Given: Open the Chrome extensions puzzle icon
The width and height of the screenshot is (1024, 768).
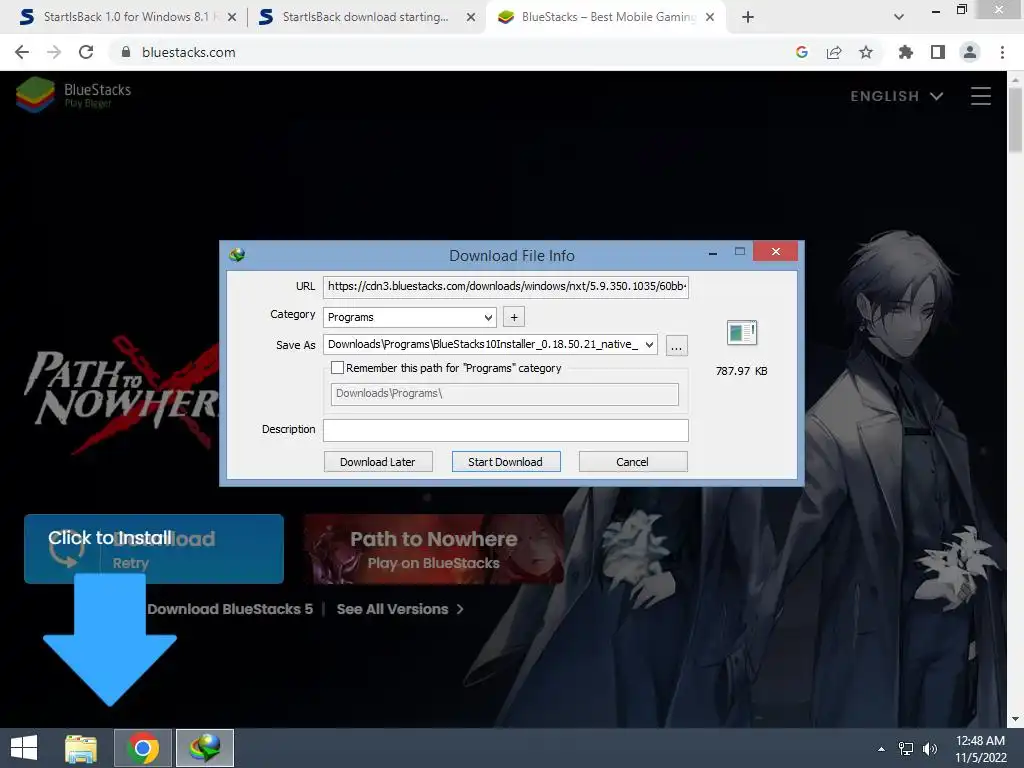Looking at the screenshot, I should (x=906, y=52).
